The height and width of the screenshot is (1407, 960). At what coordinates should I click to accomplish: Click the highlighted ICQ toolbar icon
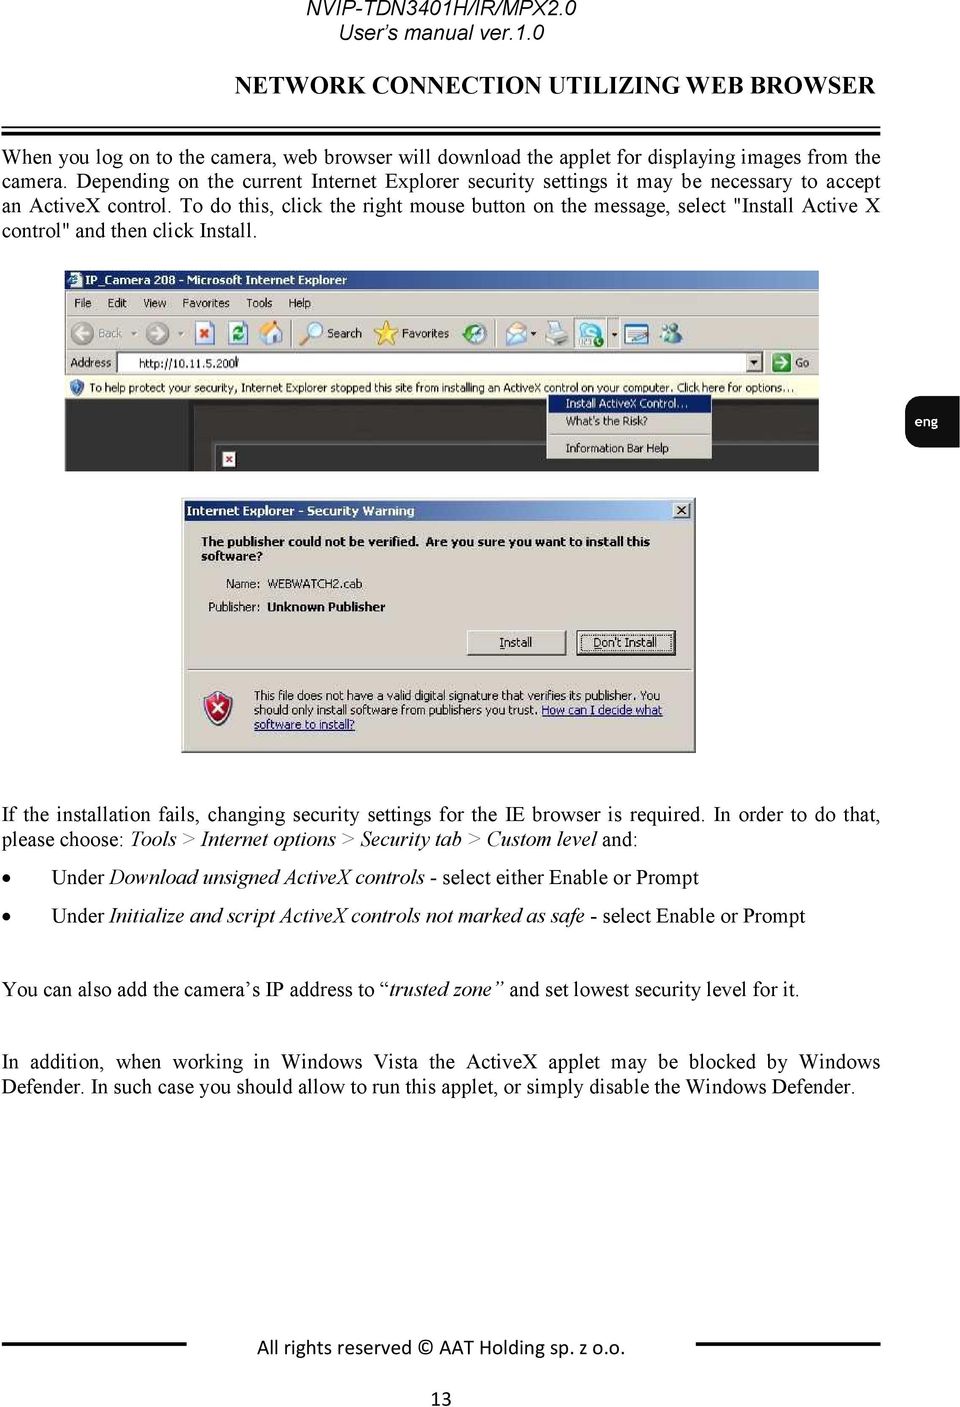(x=591, y=333)
